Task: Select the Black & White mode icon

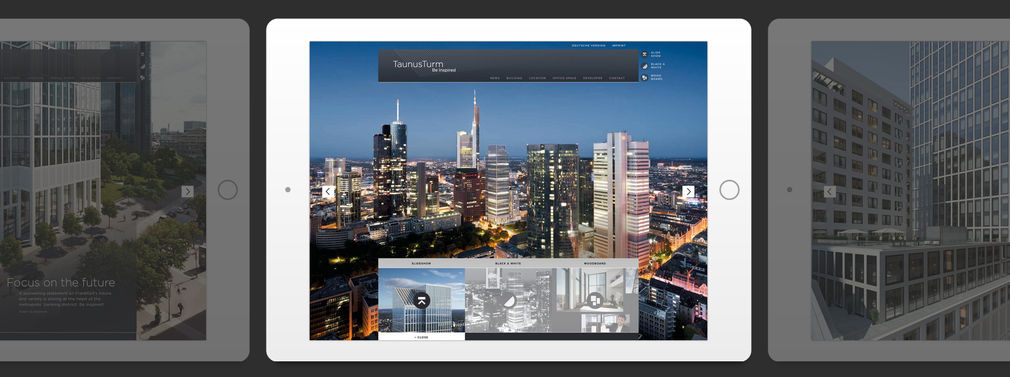Action: [x=645, y=66]
